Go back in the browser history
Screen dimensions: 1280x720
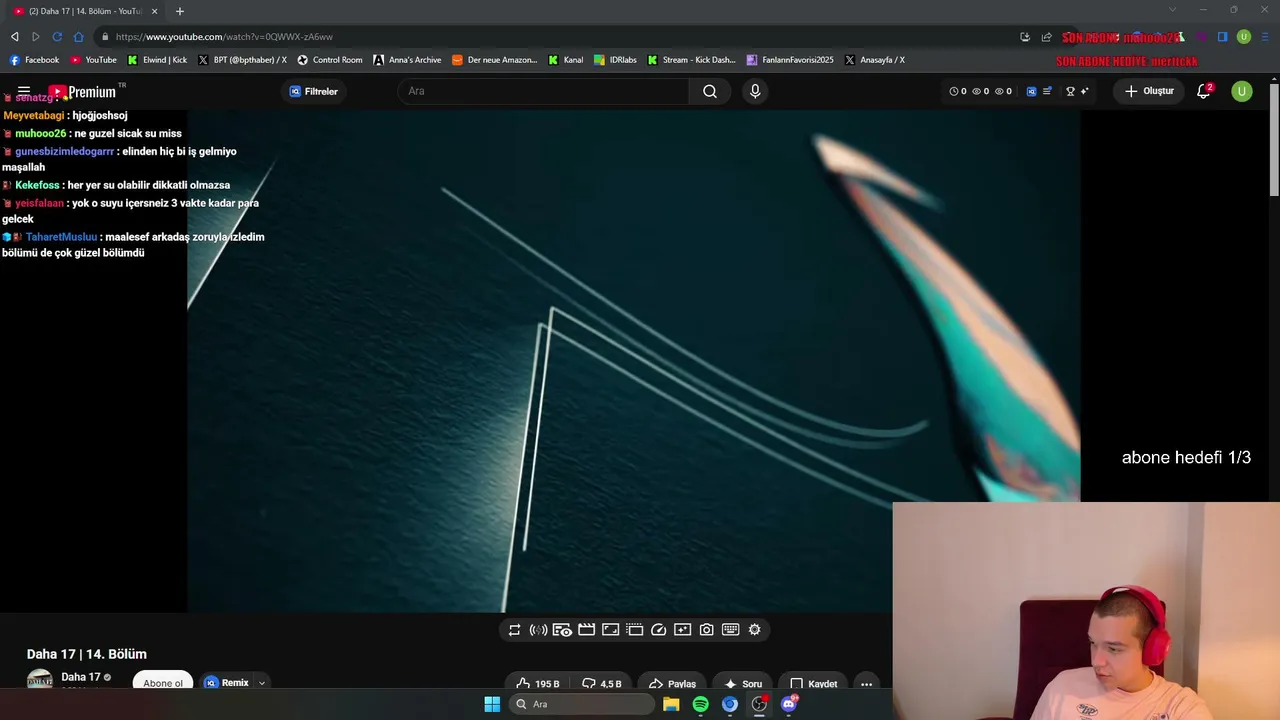(x=14, y=37)
